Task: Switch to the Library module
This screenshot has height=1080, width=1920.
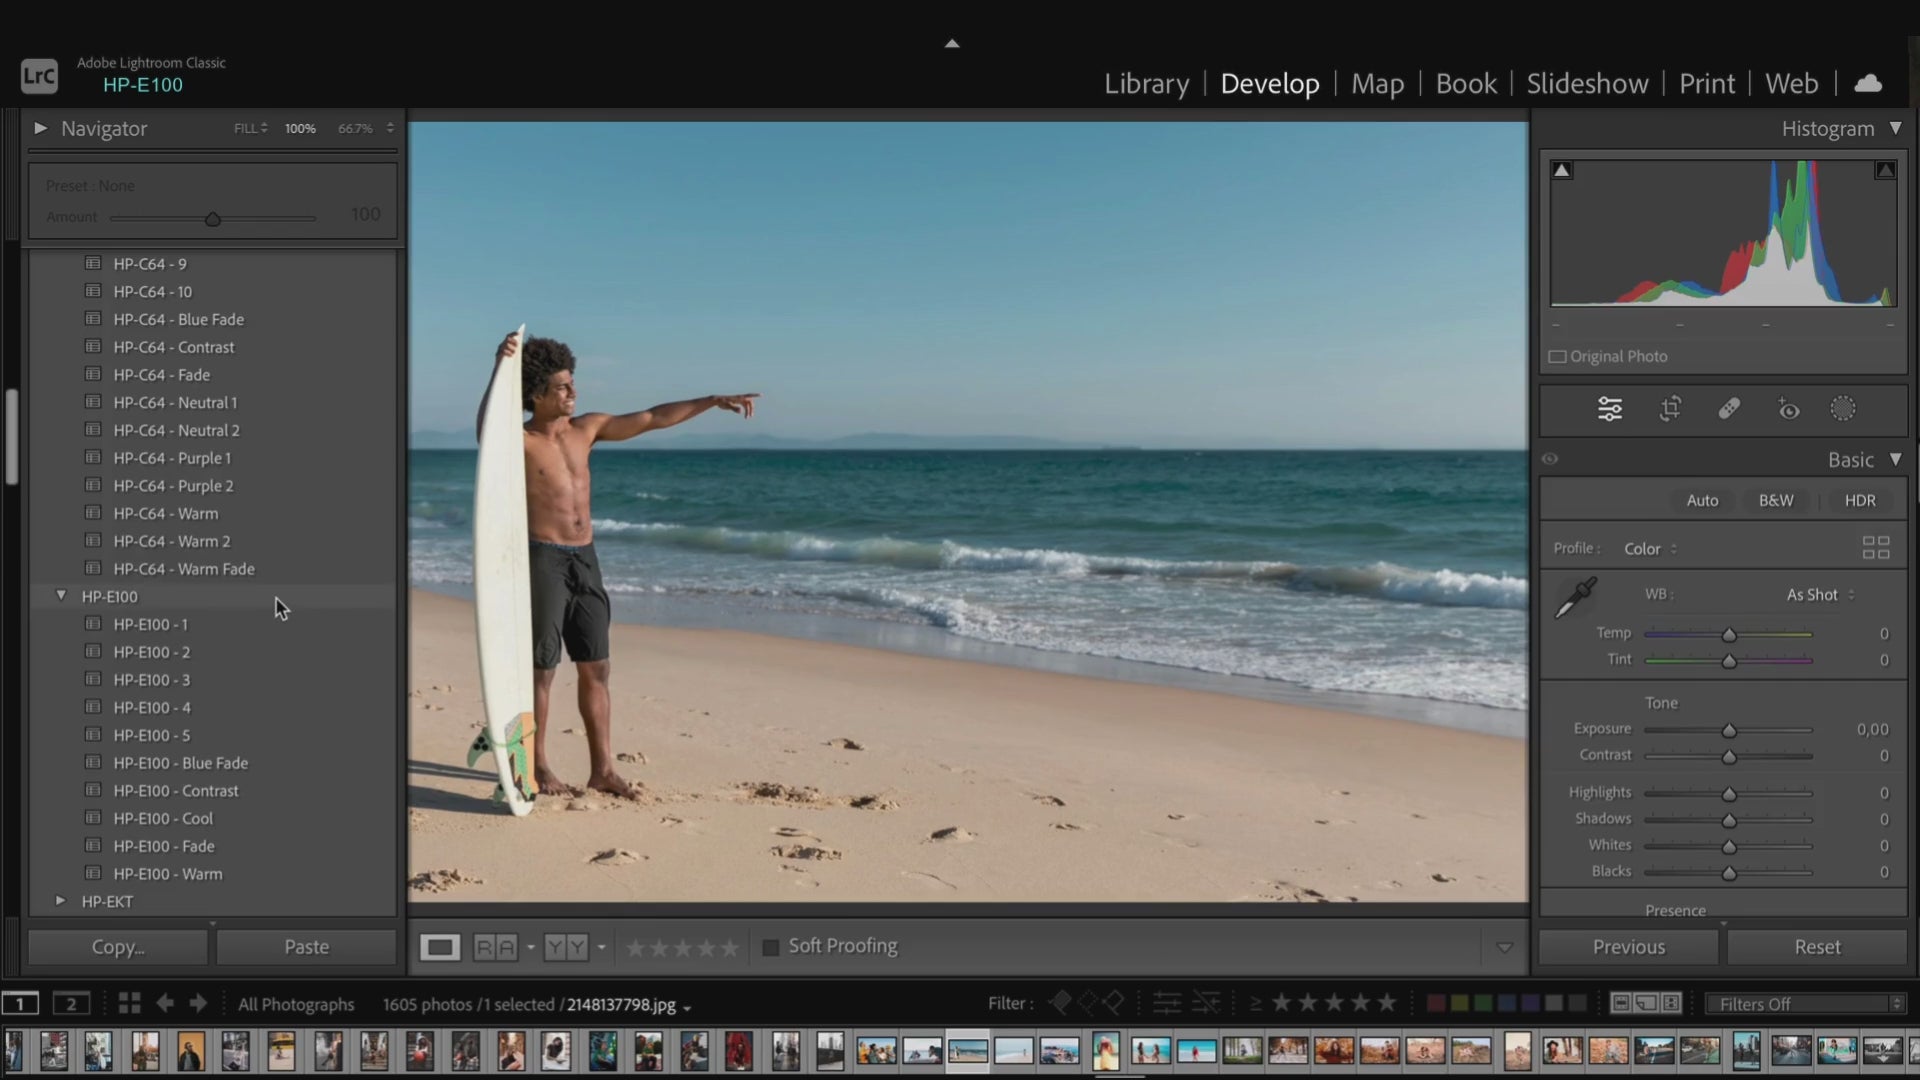Action: 1146,84
